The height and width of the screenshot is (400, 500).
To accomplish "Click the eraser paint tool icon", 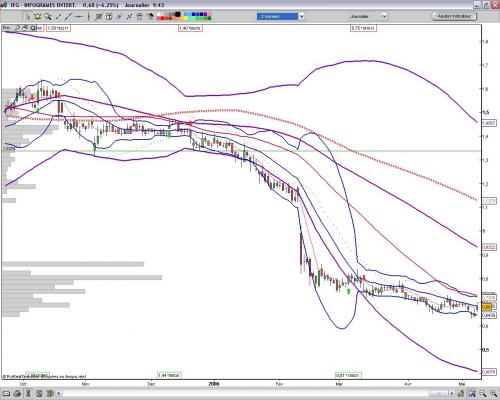I will coord(150,16).
